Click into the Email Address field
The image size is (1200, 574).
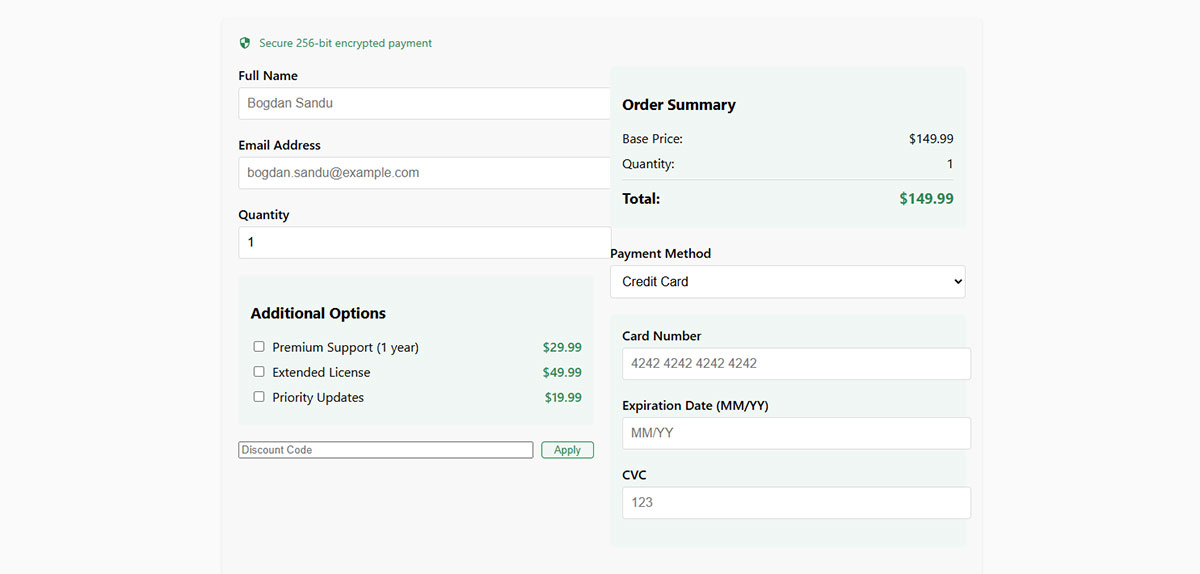point(425,173)
